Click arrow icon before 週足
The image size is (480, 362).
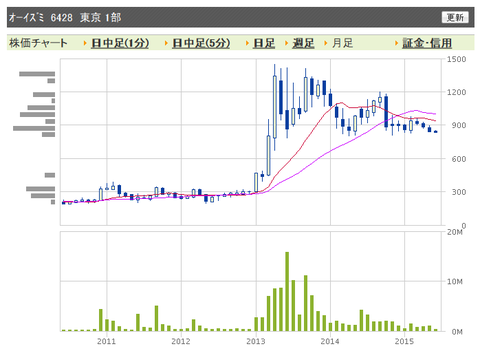click(286, 43)
